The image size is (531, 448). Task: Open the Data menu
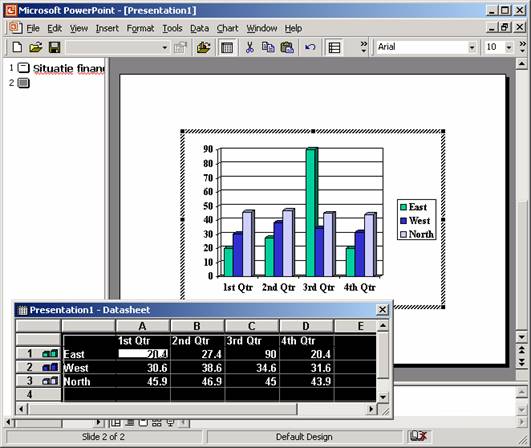[x=199, y=28]
